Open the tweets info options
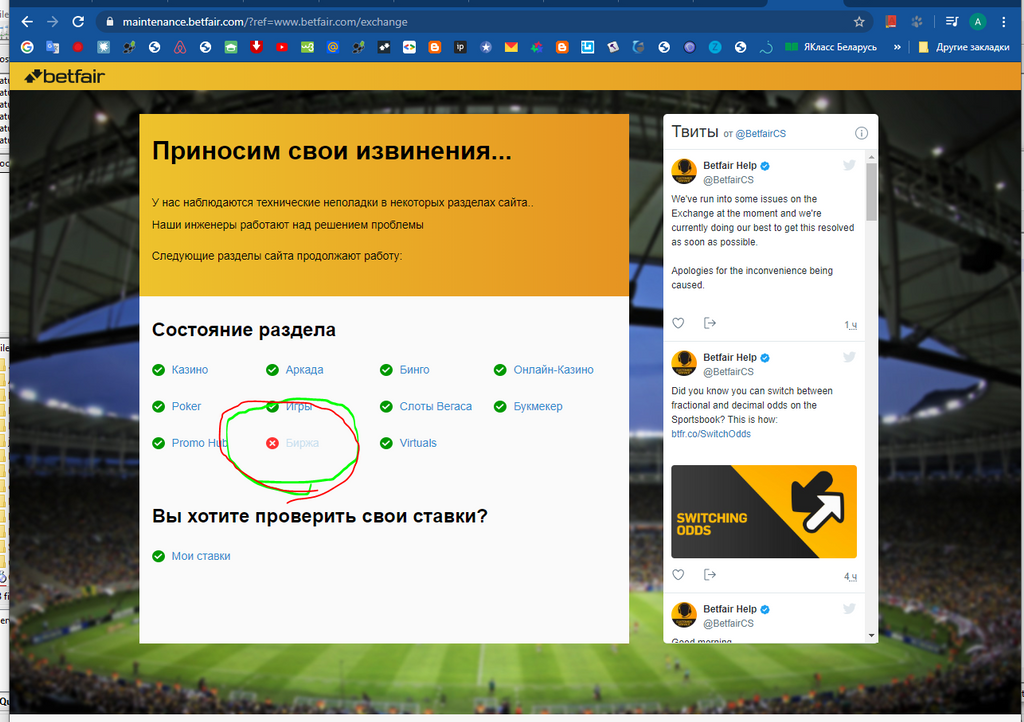1024x722 pixels. click(861, 132)
